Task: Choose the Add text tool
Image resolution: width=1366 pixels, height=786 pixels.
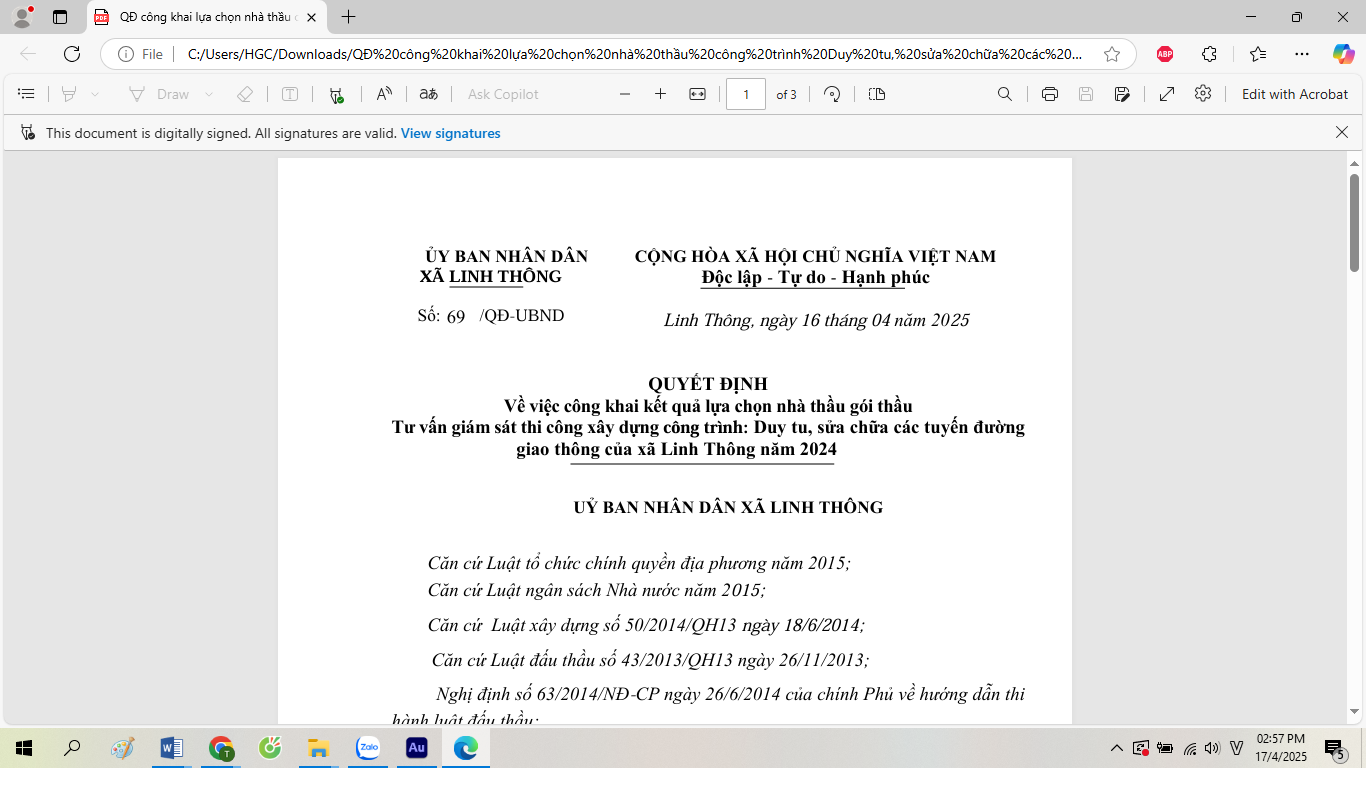Action: [x=290, y=94]
